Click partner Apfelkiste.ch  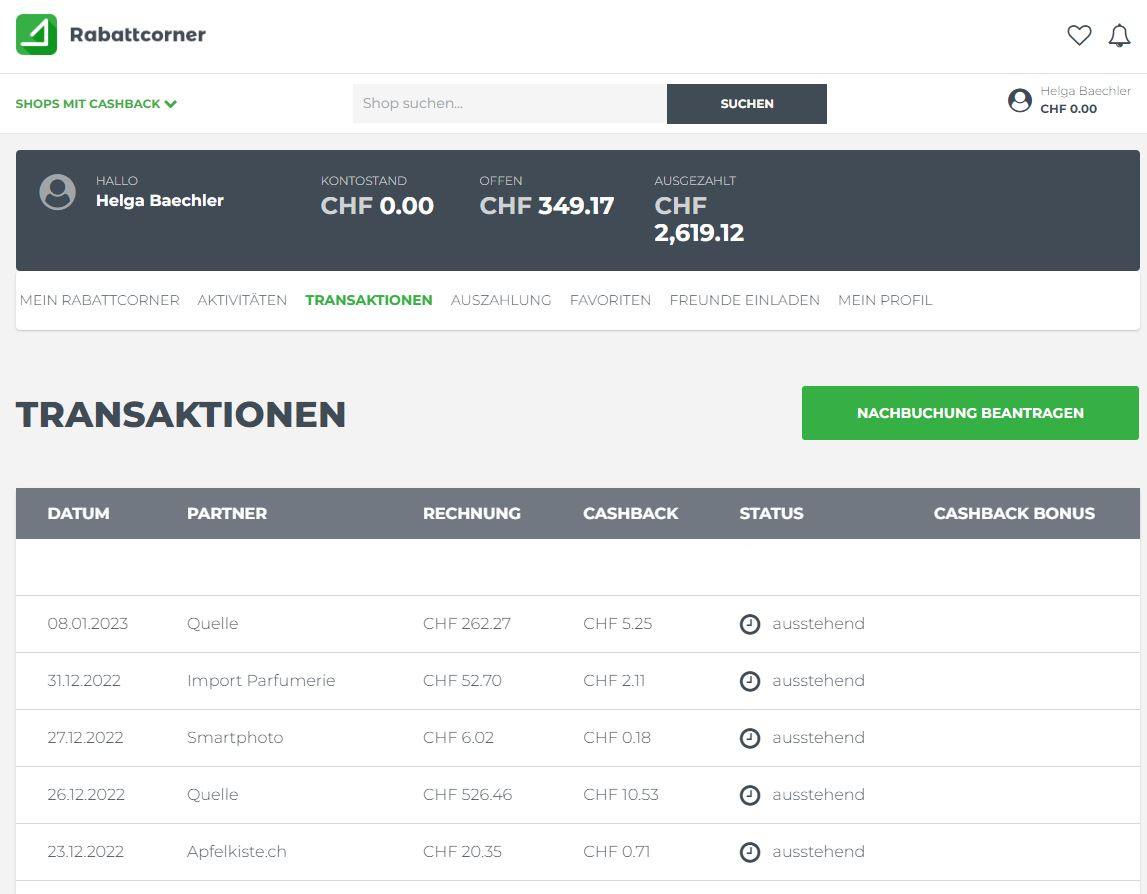[x=237, y=852]
